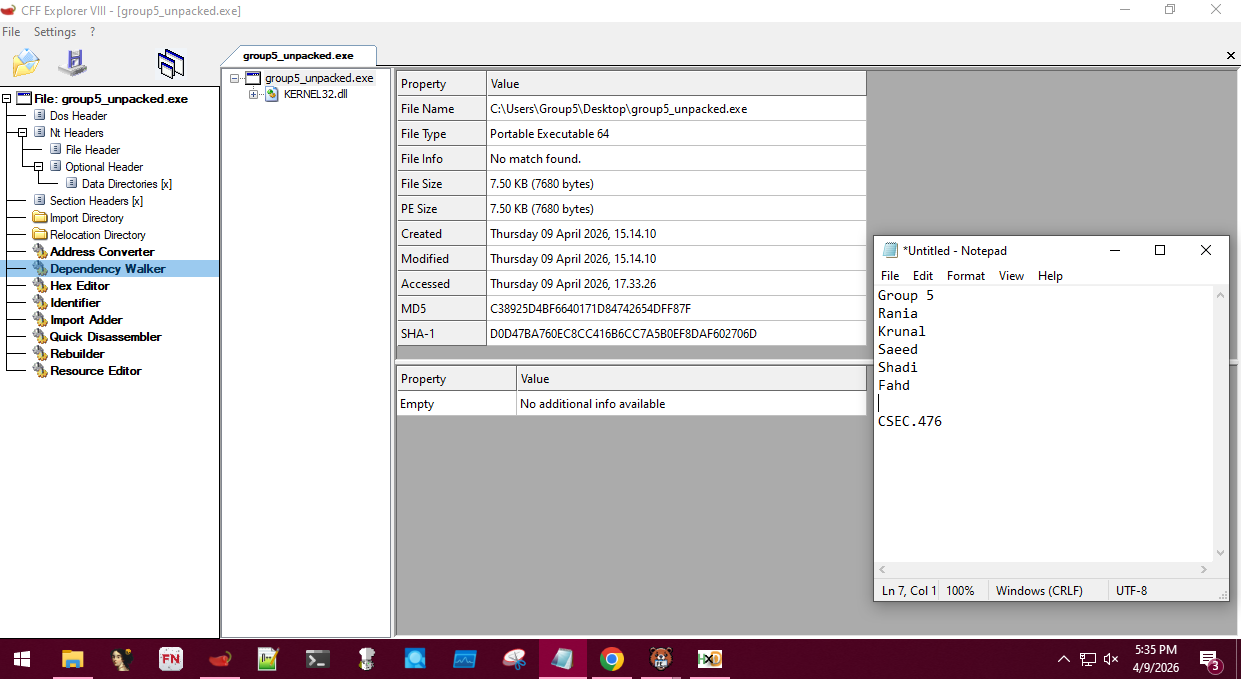The width and height of the screenshot is (1241, 679).
Task: Click the SHA-1 hash value cell
Action: 676,334
